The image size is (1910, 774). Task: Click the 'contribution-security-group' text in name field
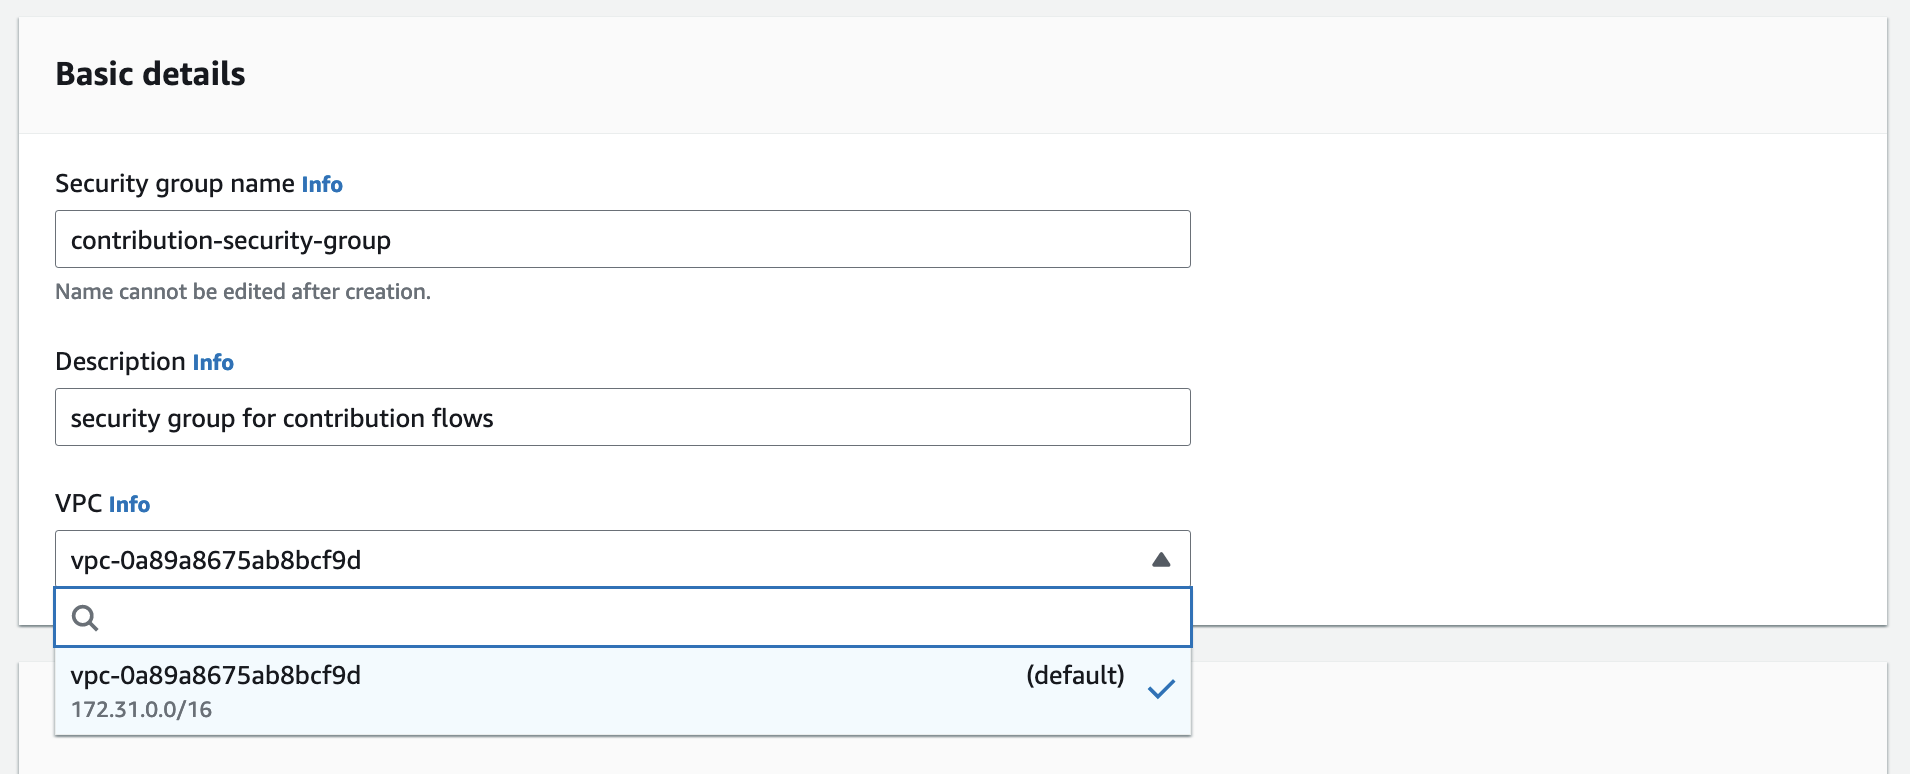pos(231,241)
